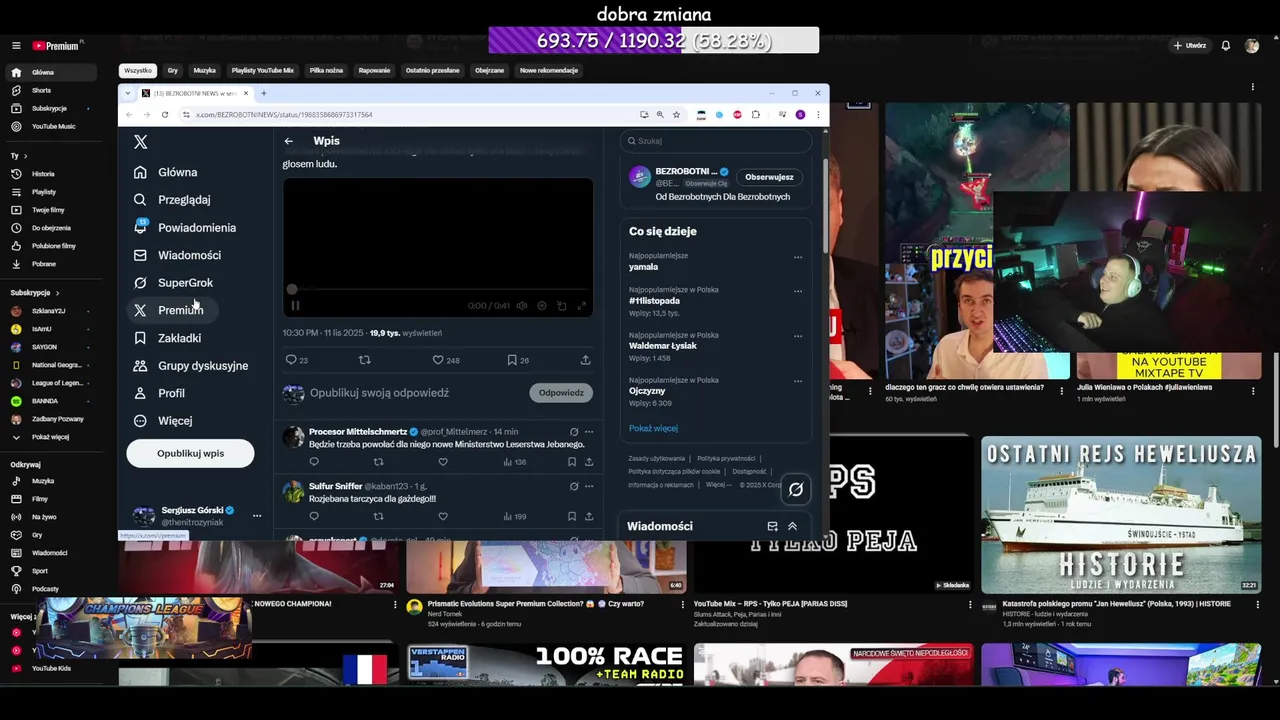Click the floating Grok button above Wiadomości
This screenshot has width=1280, height=720.
pyautogui.click(x=796, y=489)
